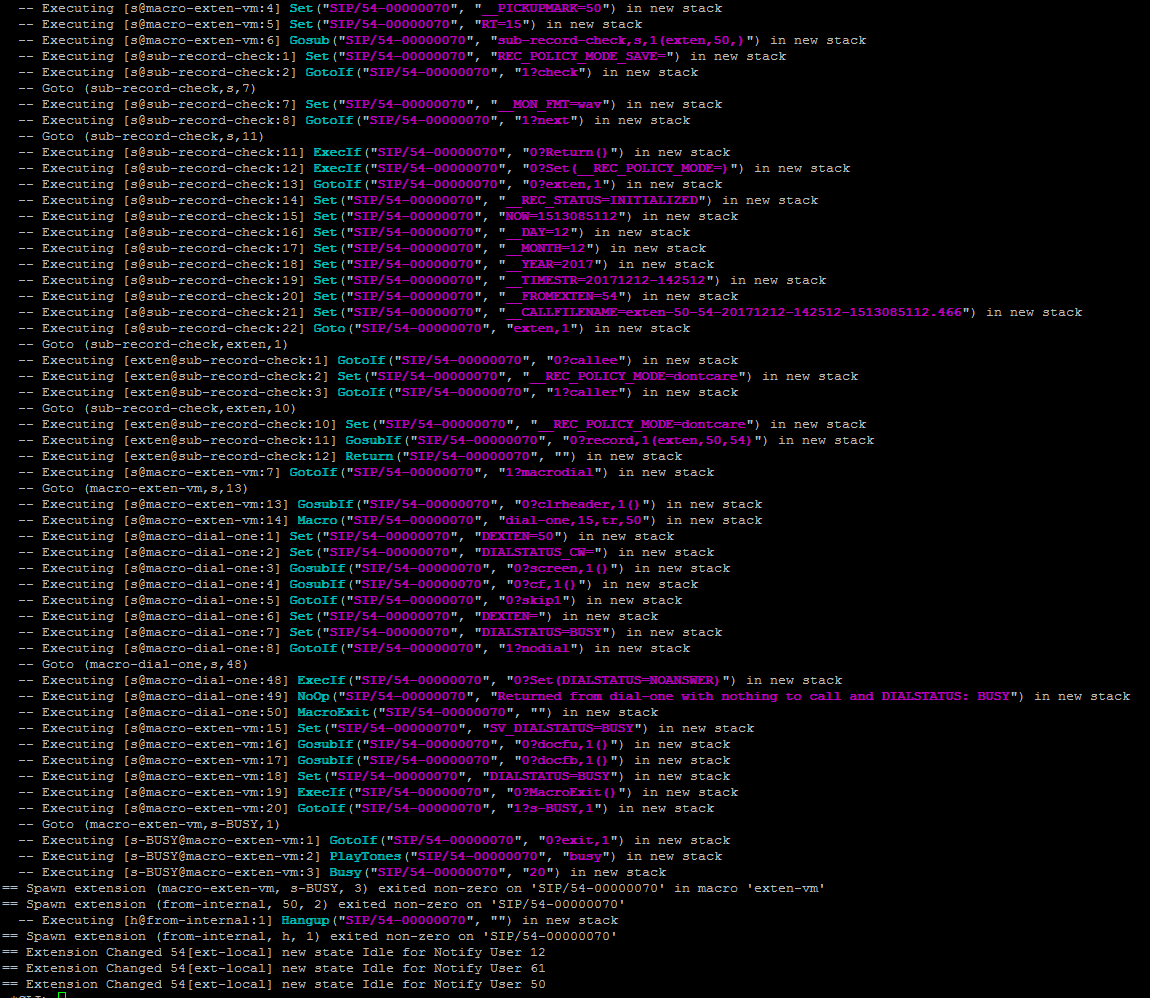Click the "MacroExit" application name on macro-dial-one:50
Image resolution: width=1150 pixels, height=998 pixels.
coord(334,713)
